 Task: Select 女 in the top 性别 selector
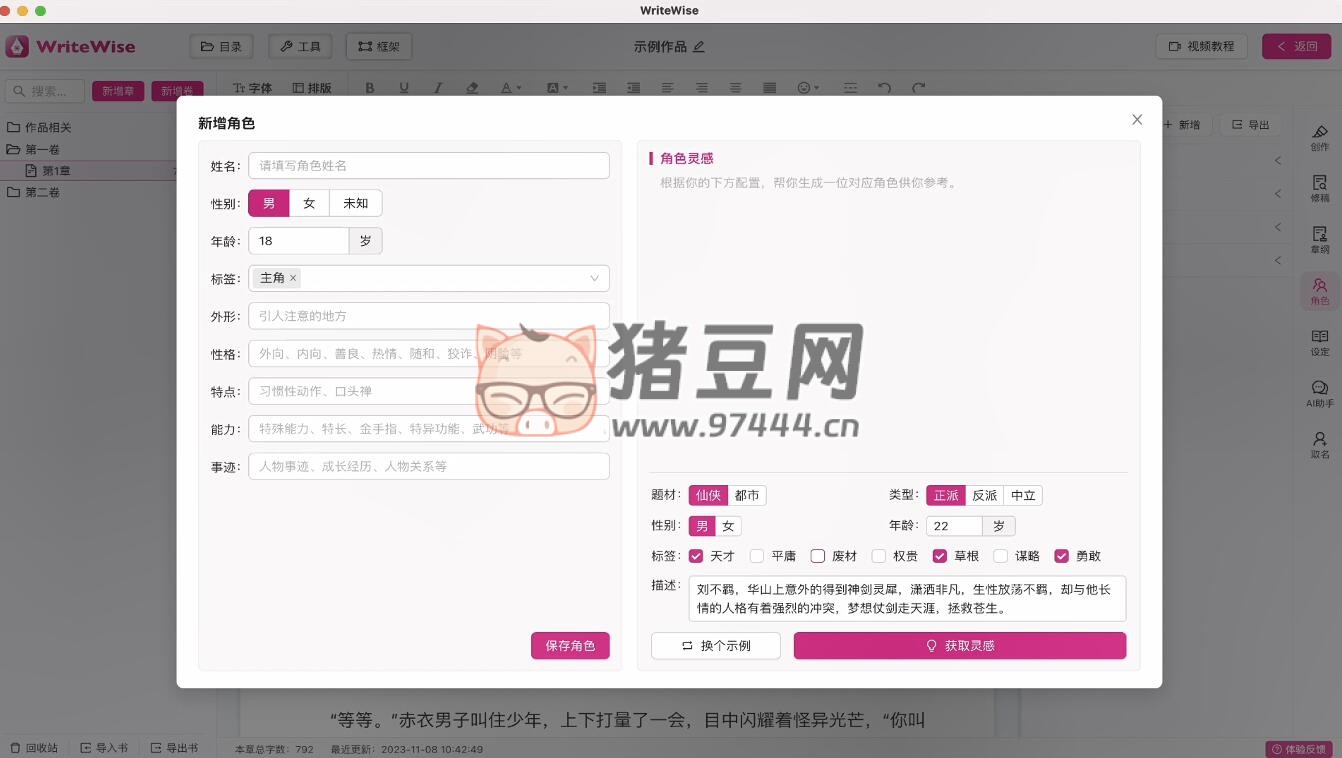click(x=309, y=203)
